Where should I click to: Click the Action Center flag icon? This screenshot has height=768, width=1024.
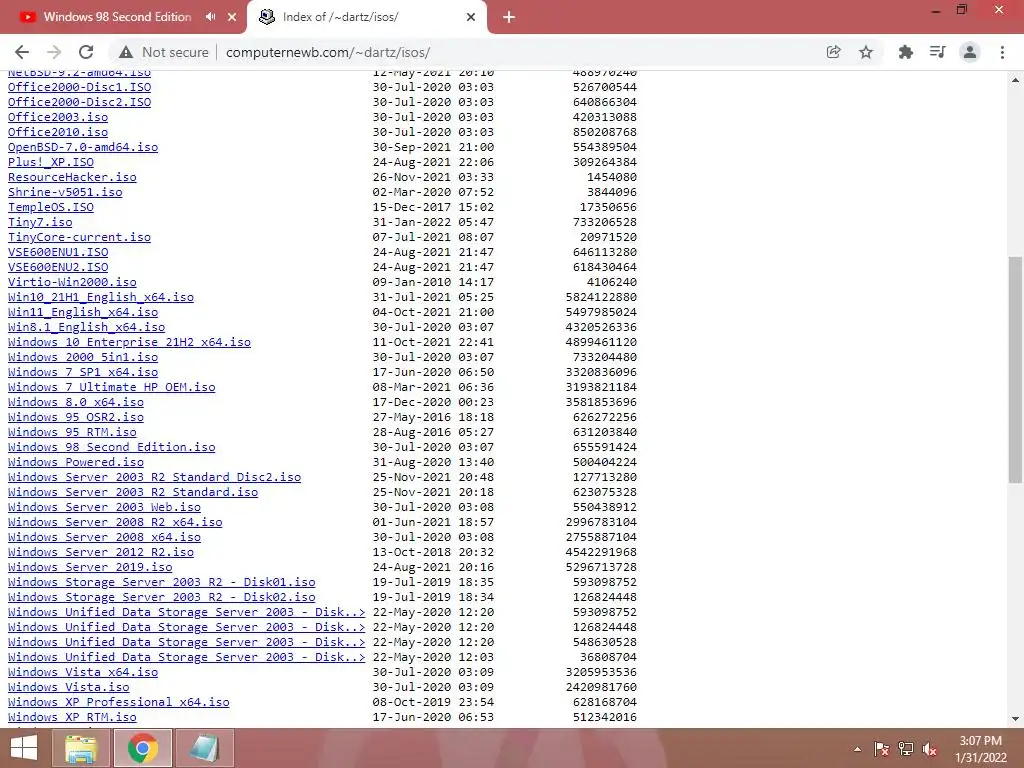[882, 749]
